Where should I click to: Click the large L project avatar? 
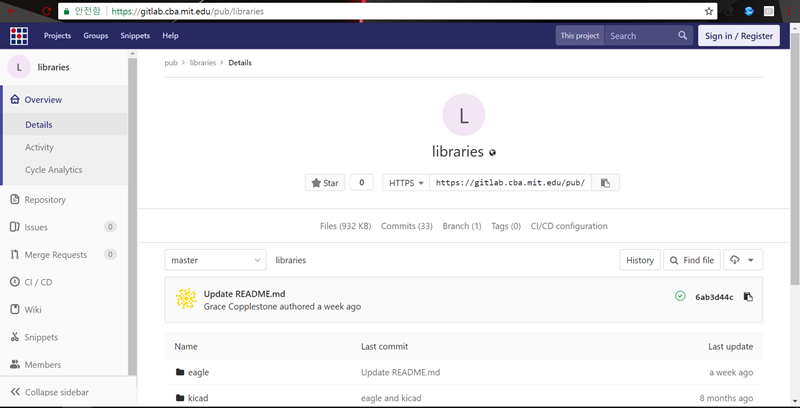point(463,115)
